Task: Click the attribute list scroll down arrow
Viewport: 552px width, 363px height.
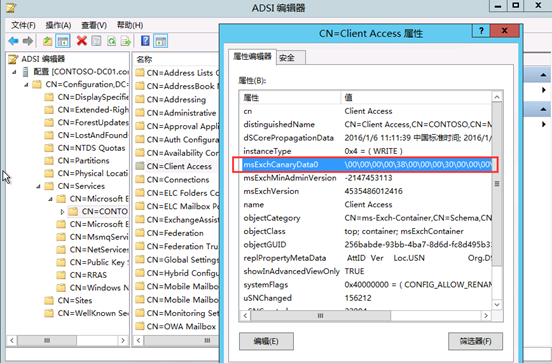Action: coord(497,305)
